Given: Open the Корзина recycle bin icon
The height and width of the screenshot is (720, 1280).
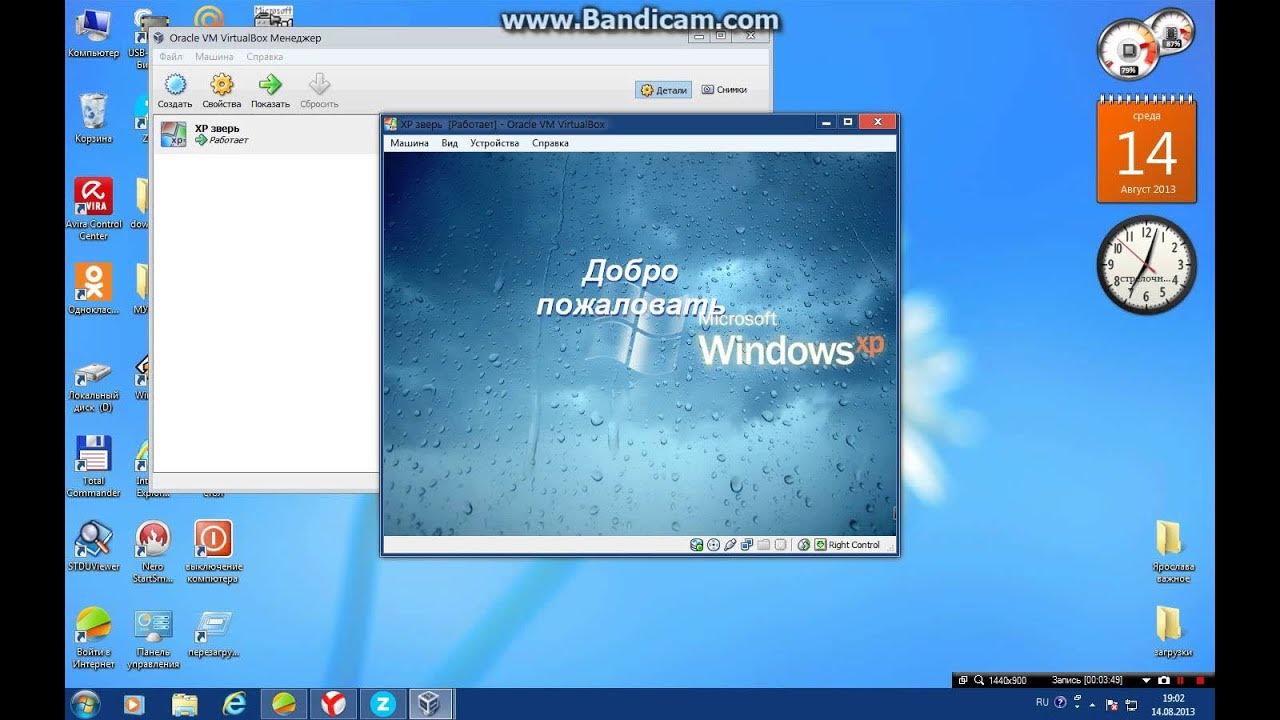Looking at the screenshot, I should [94, 118].
